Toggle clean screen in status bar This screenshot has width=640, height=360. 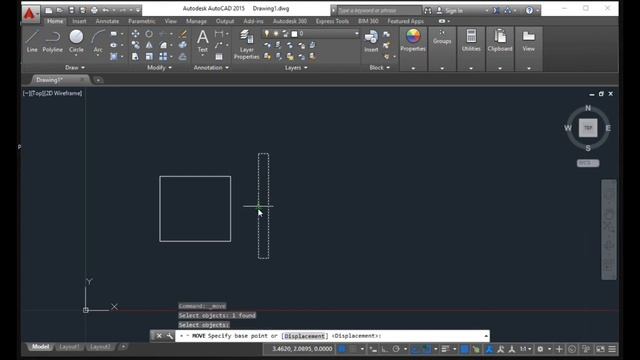pyautogui.click(x=600, y=349)
